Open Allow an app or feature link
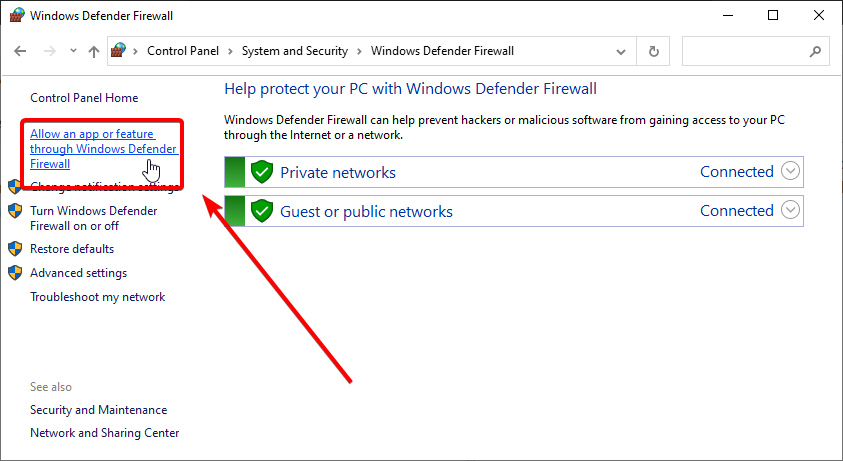 (x=103, y=149)
